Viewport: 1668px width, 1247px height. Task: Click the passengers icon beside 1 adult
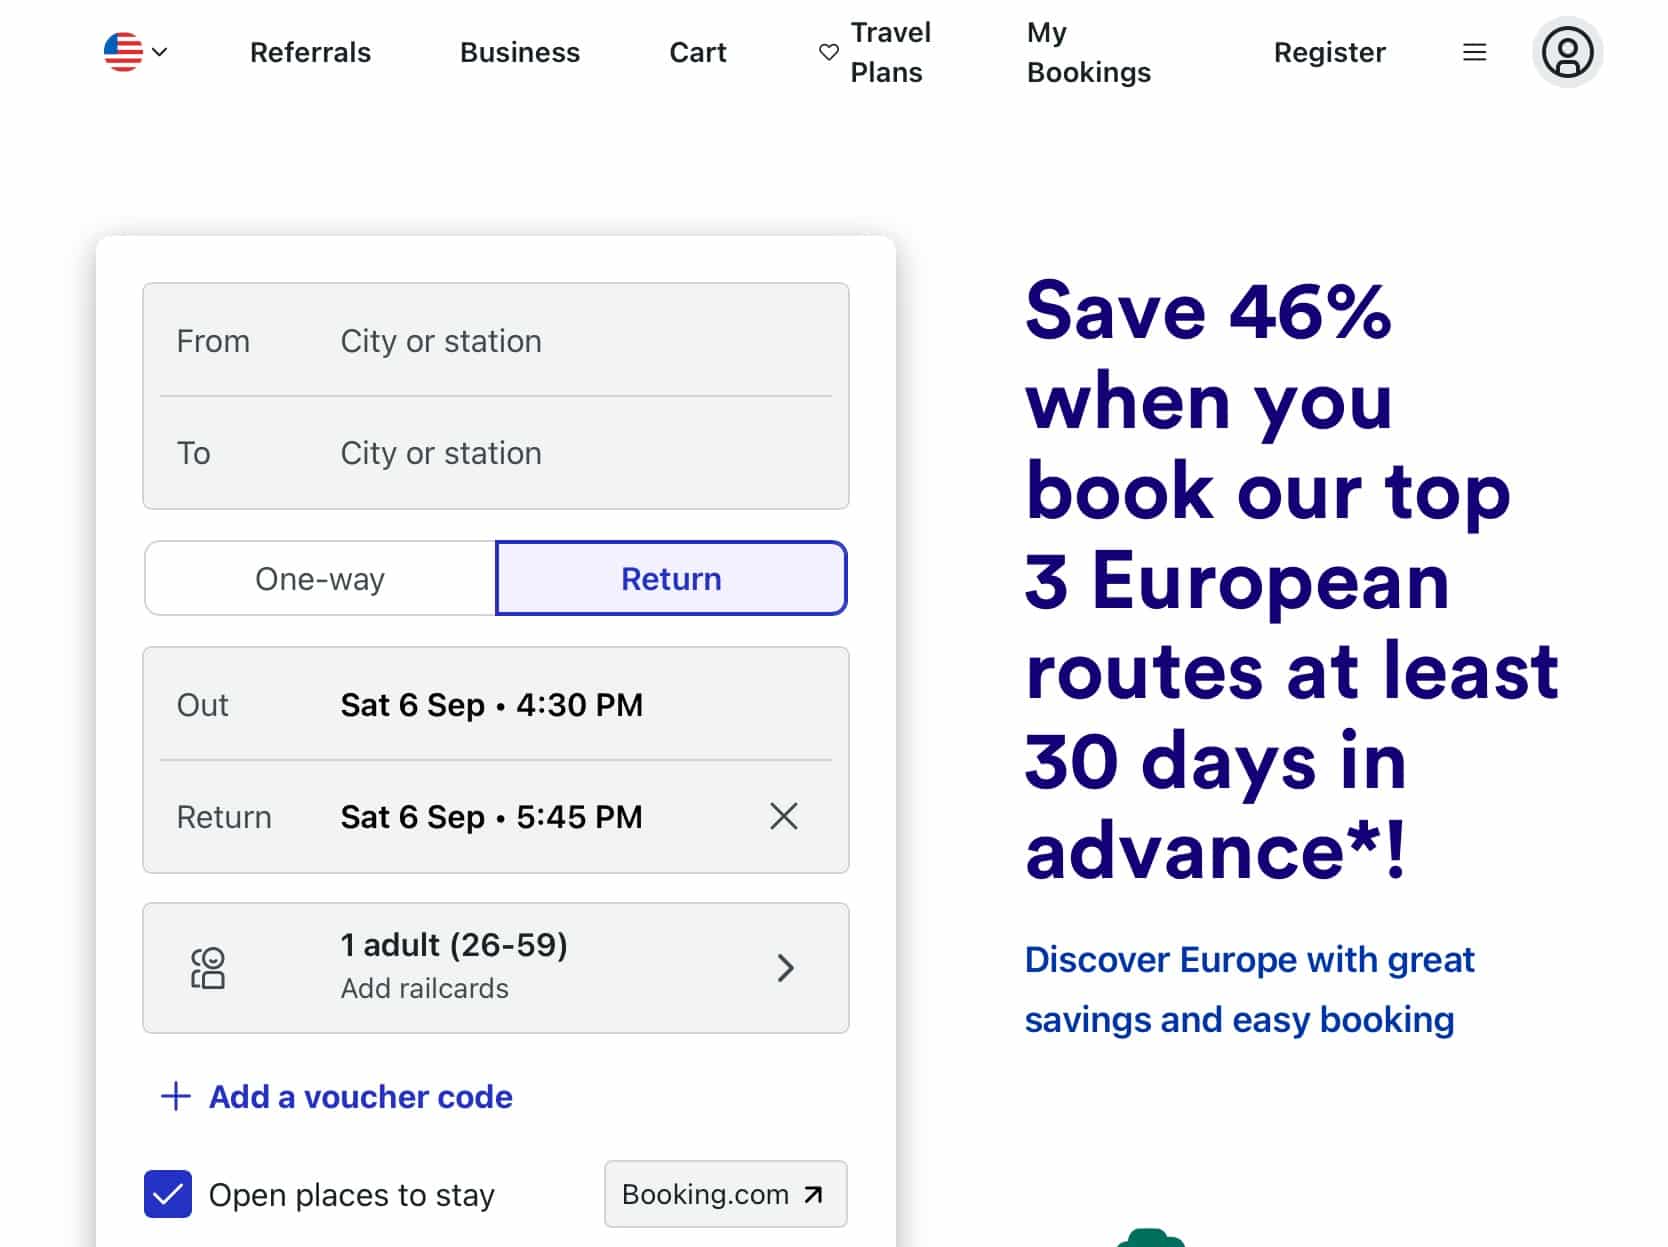[206, 967]
